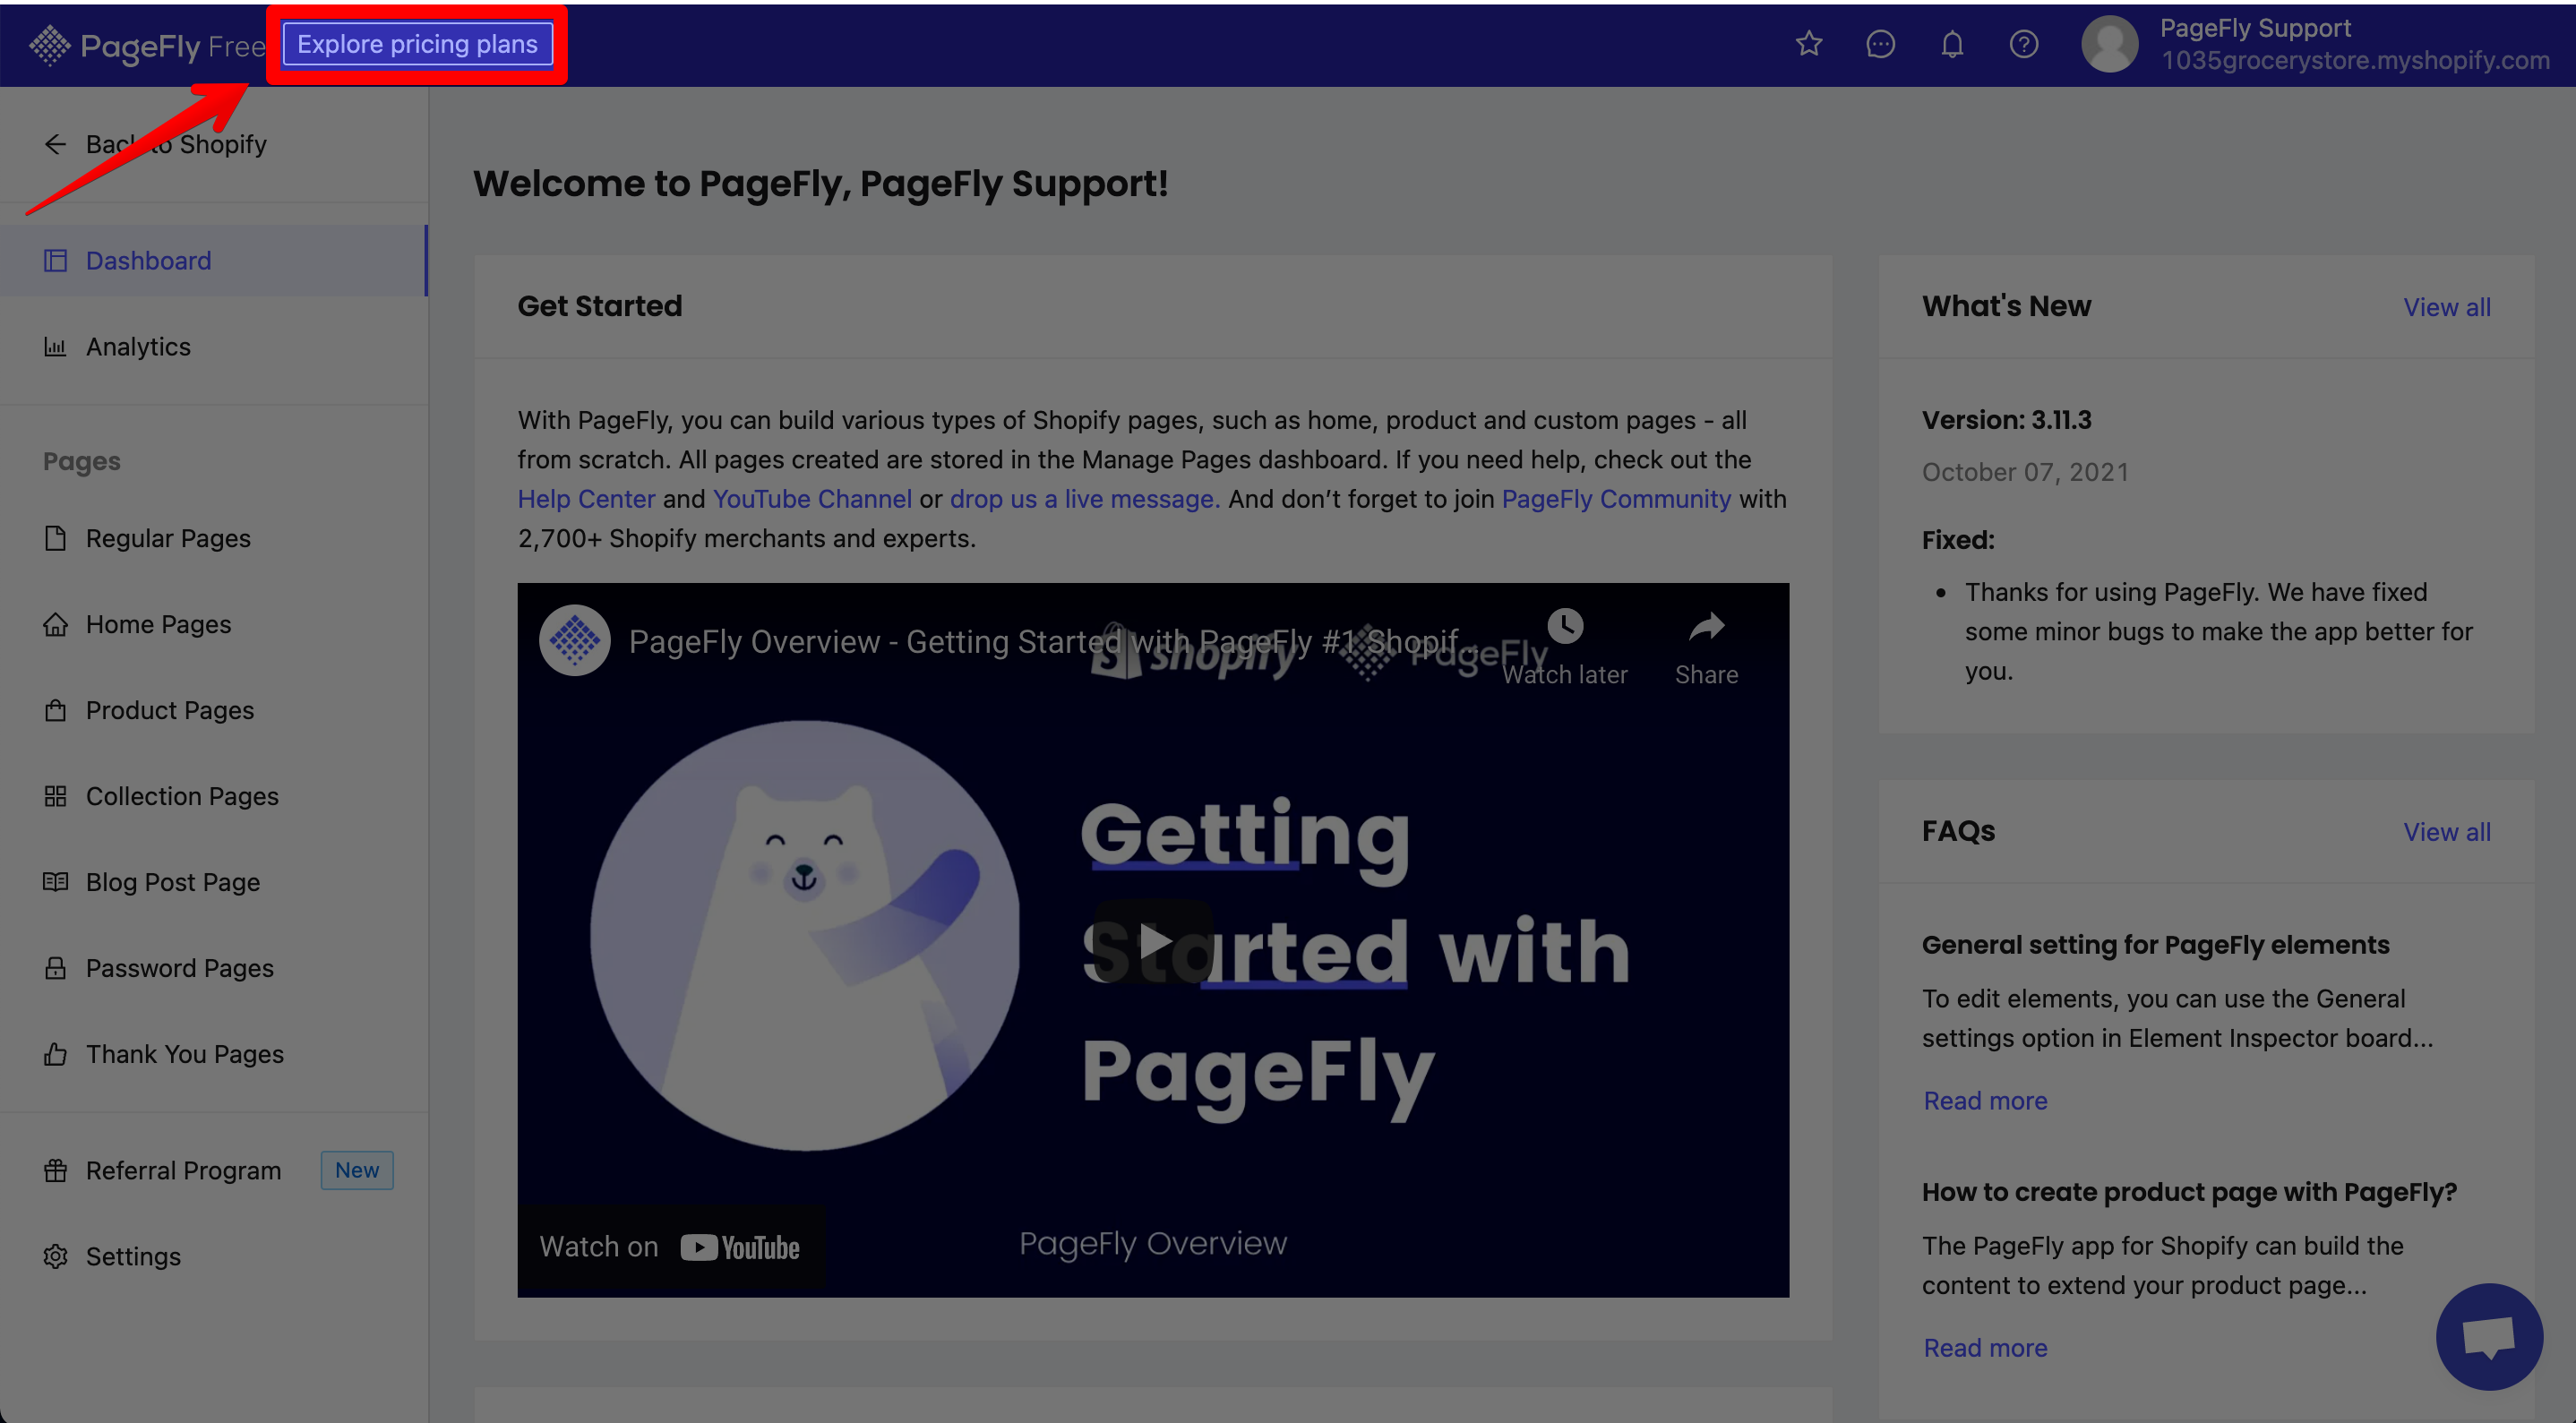Click How to create product page title
The image size is (2576, 1423).
(x=2189, y=1192)
